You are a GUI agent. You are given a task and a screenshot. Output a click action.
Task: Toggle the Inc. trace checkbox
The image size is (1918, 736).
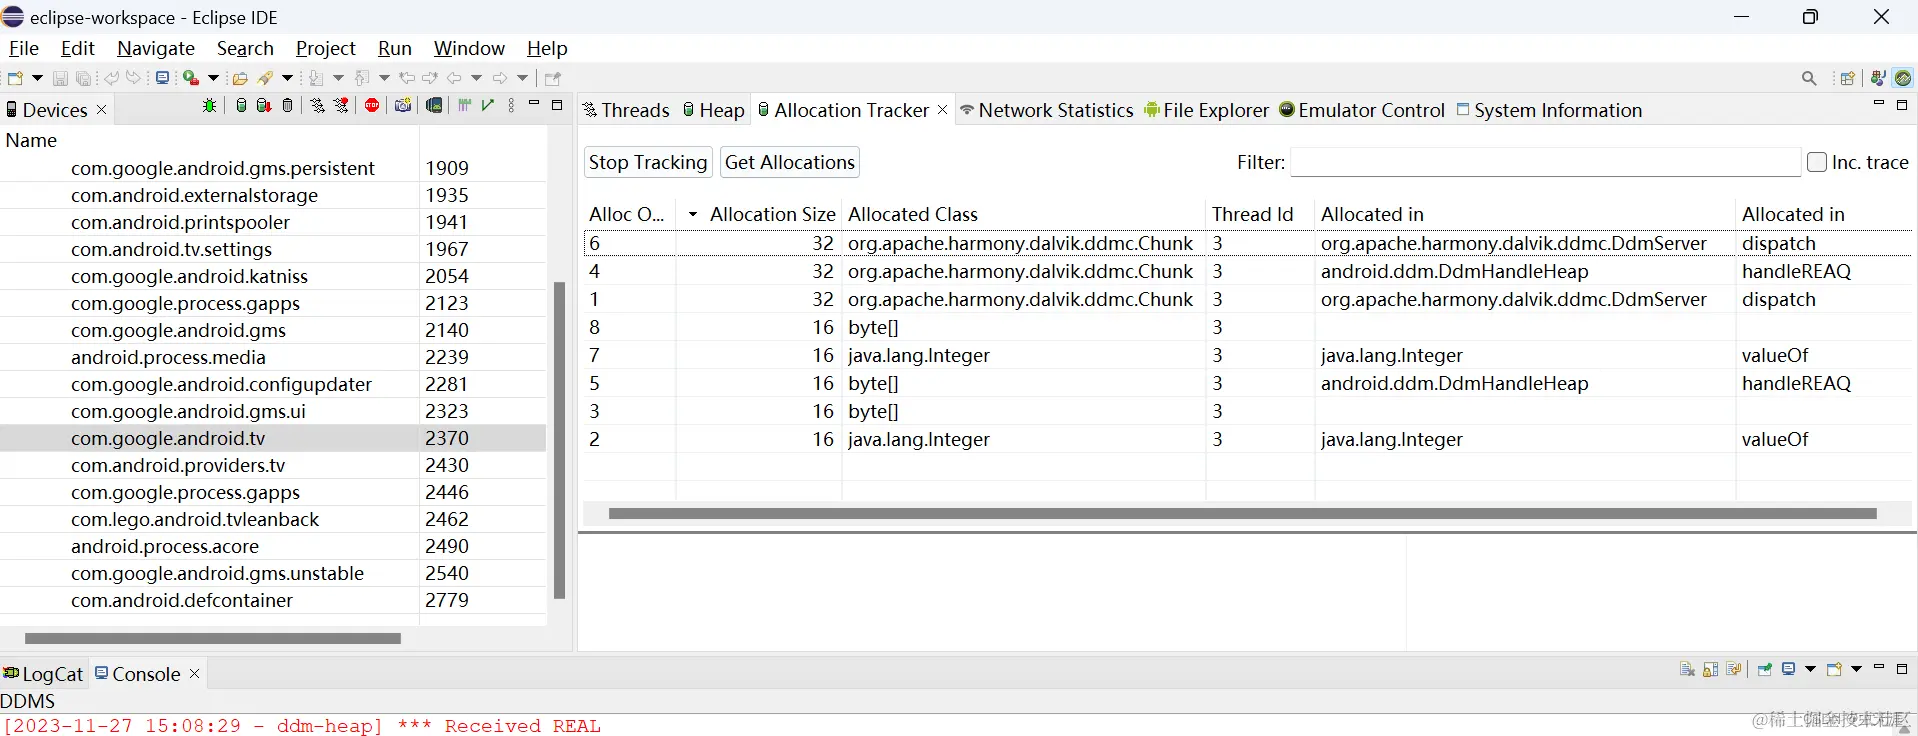1817,162
